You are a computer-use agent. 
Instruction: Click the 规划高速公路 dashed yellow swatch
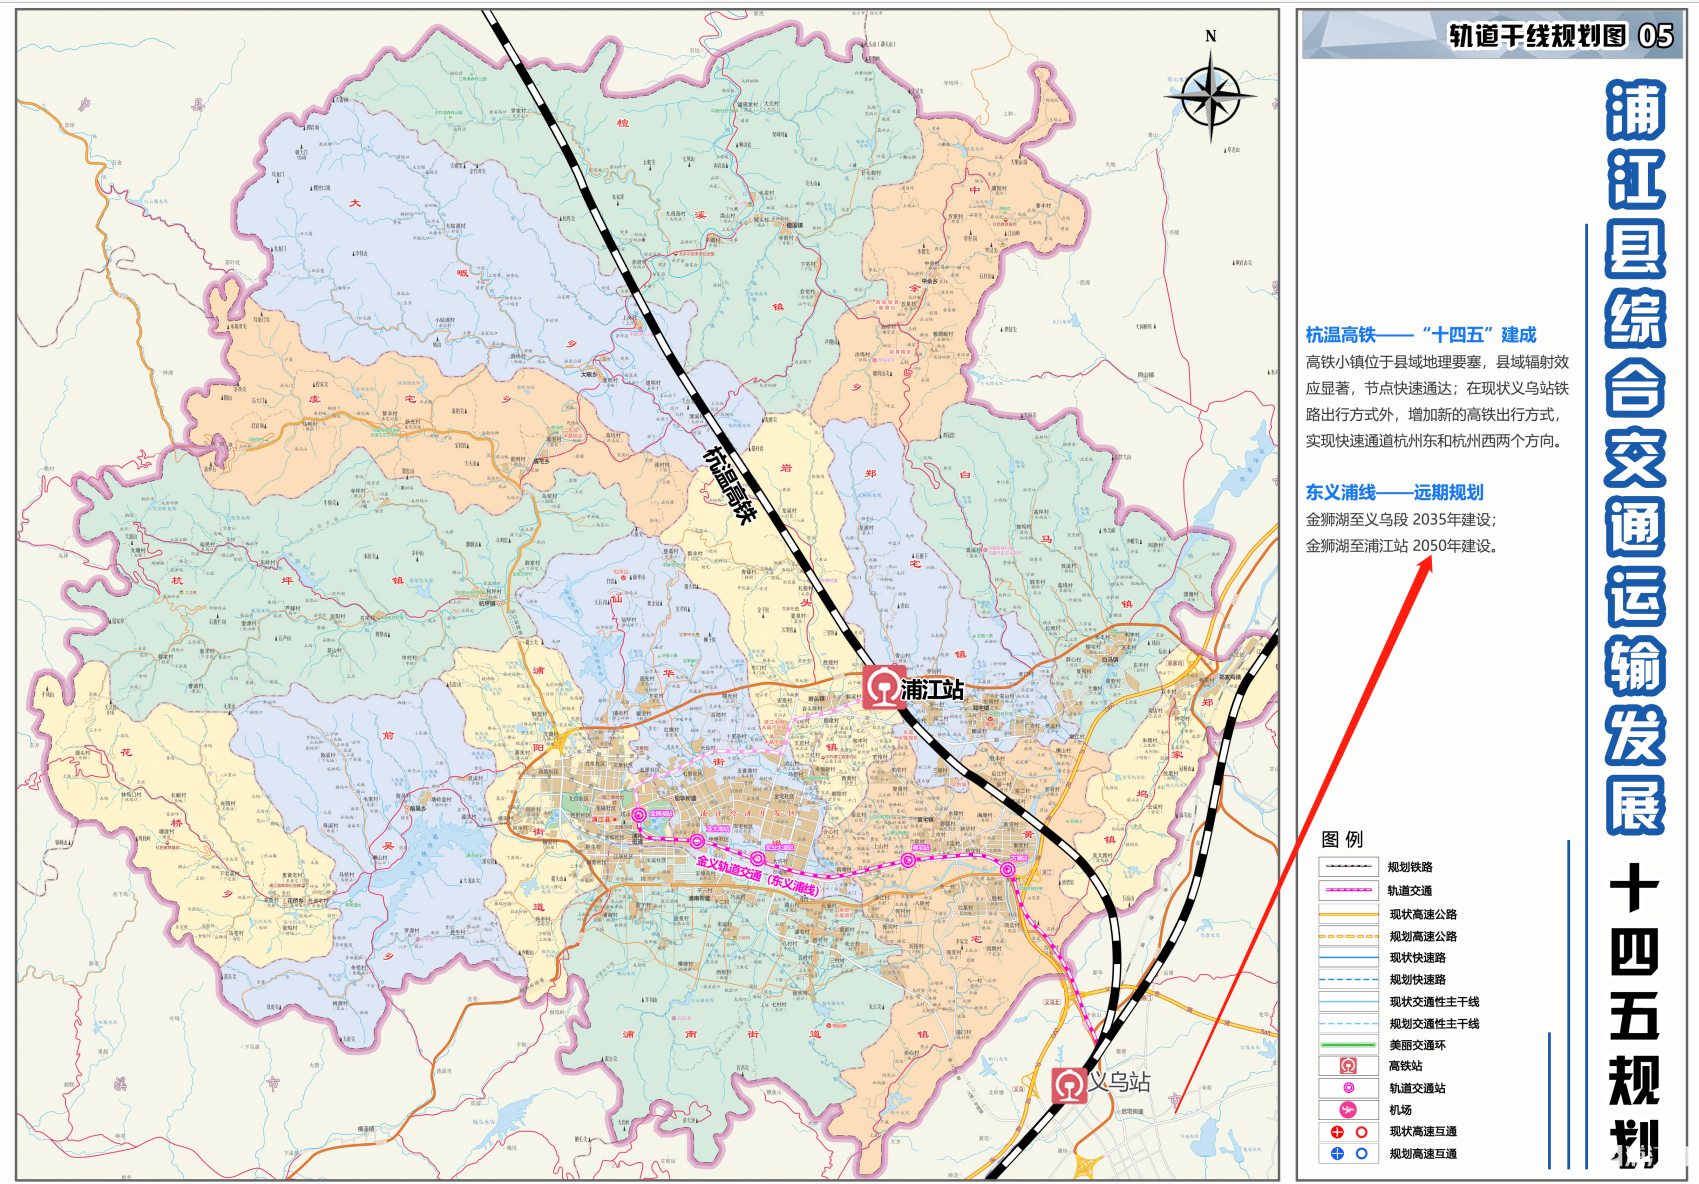coord(1348,937)
